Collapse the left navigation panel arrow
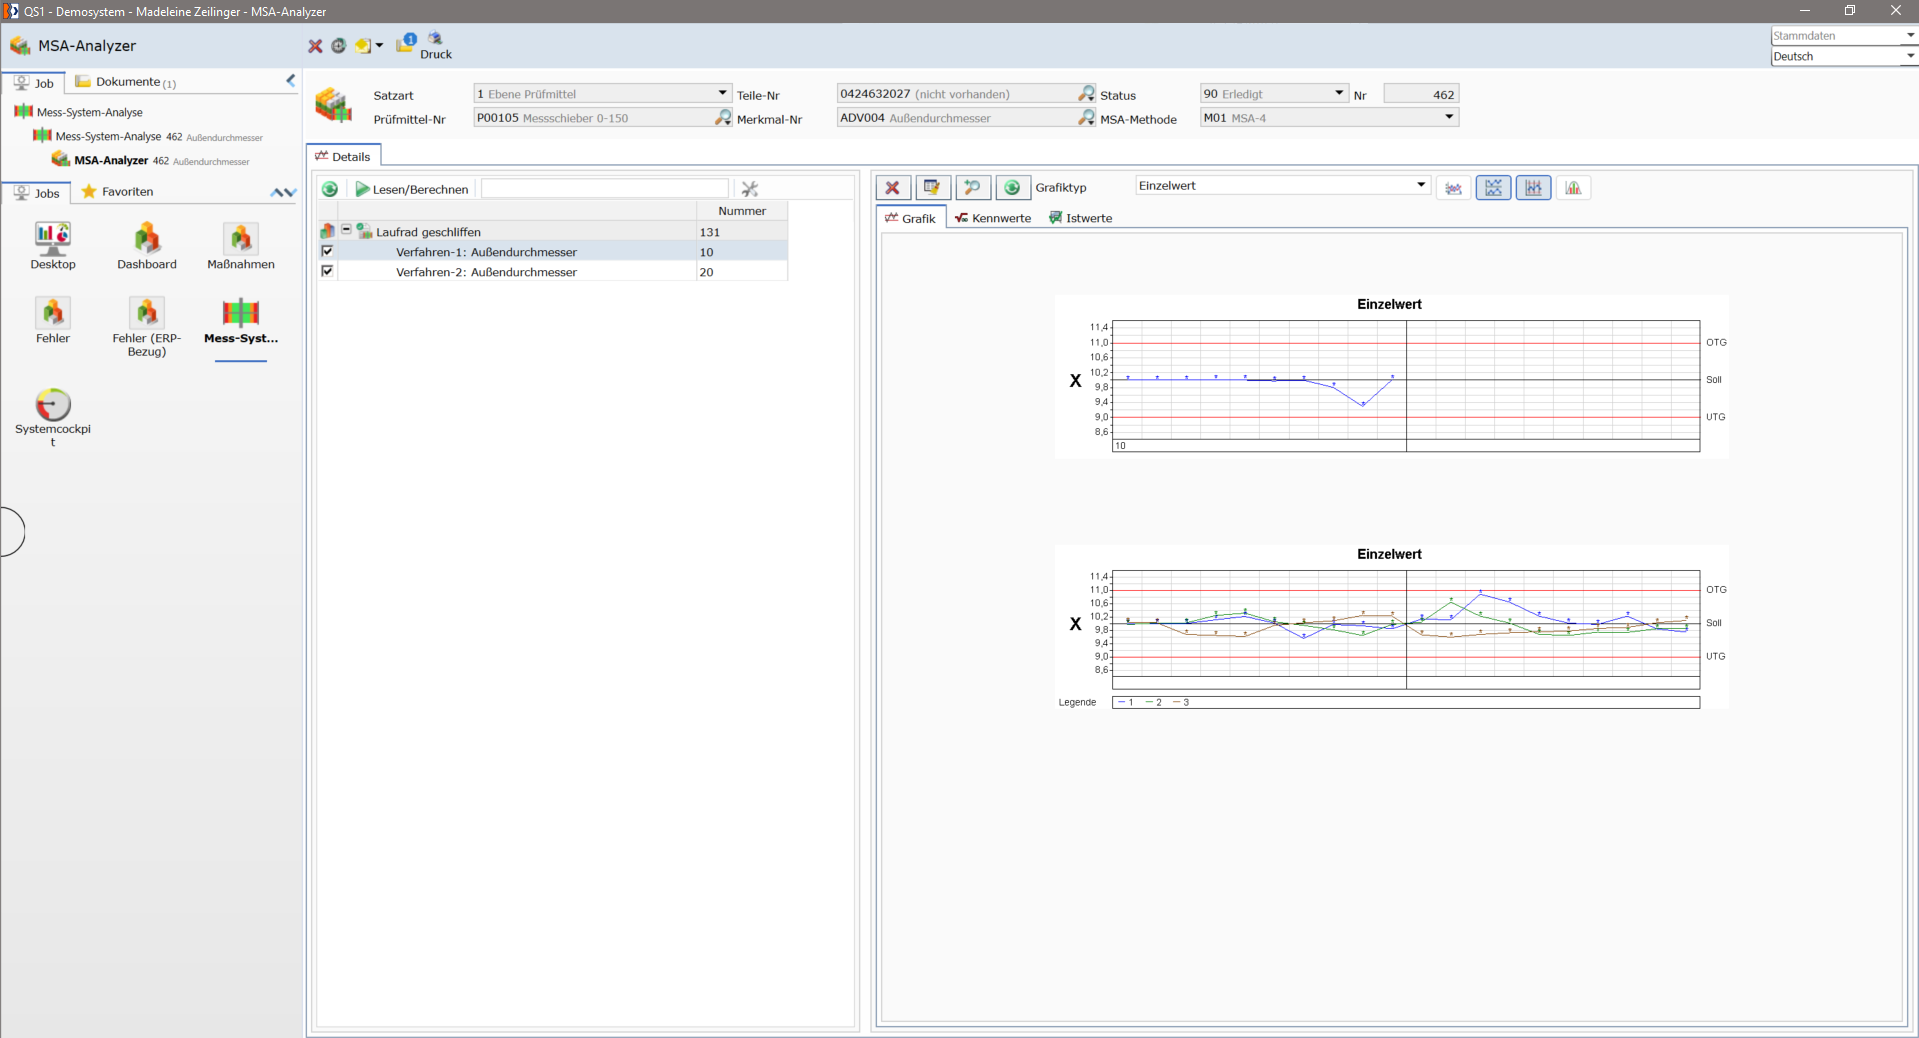1919x1038 pixels. click(291, 80)
